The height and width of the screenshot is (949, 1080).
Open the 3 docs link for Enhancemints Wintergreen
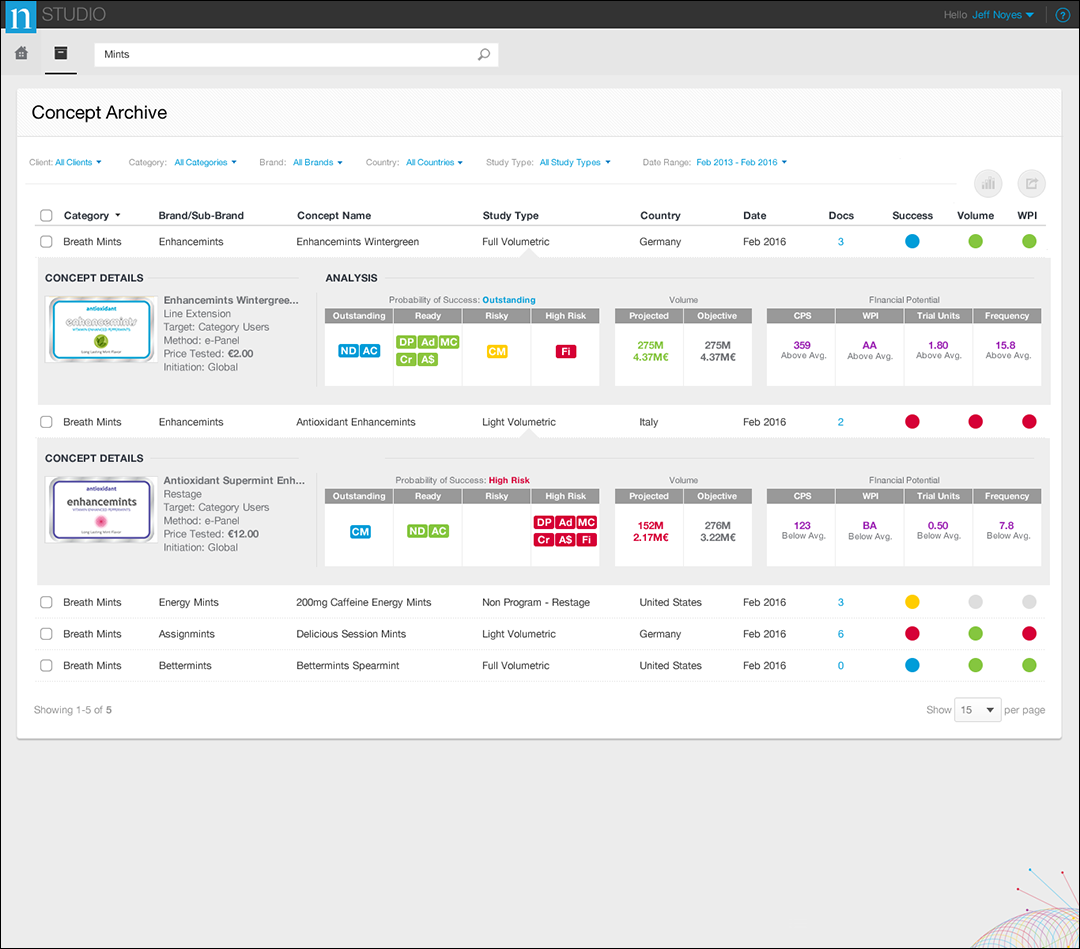840,242
